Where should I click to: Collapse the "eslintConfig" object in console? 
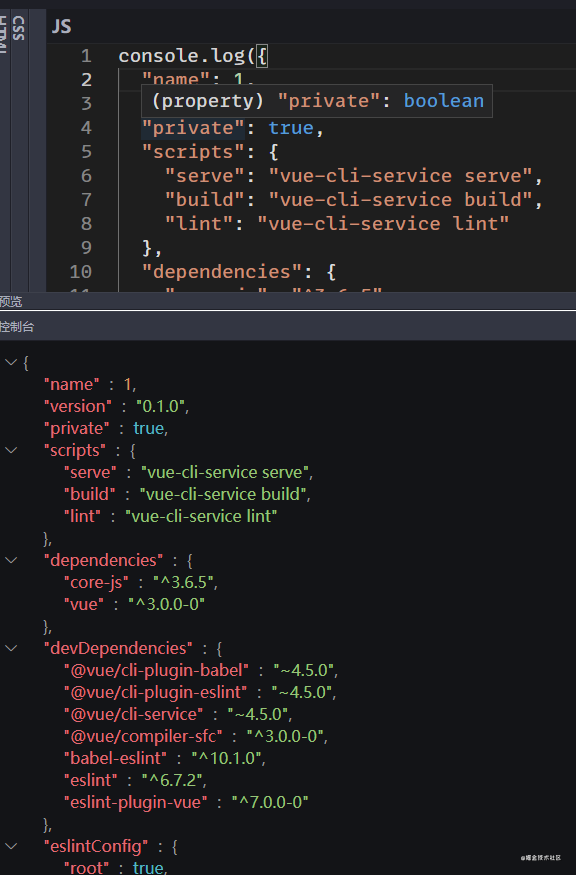click(x=11, y=846)
